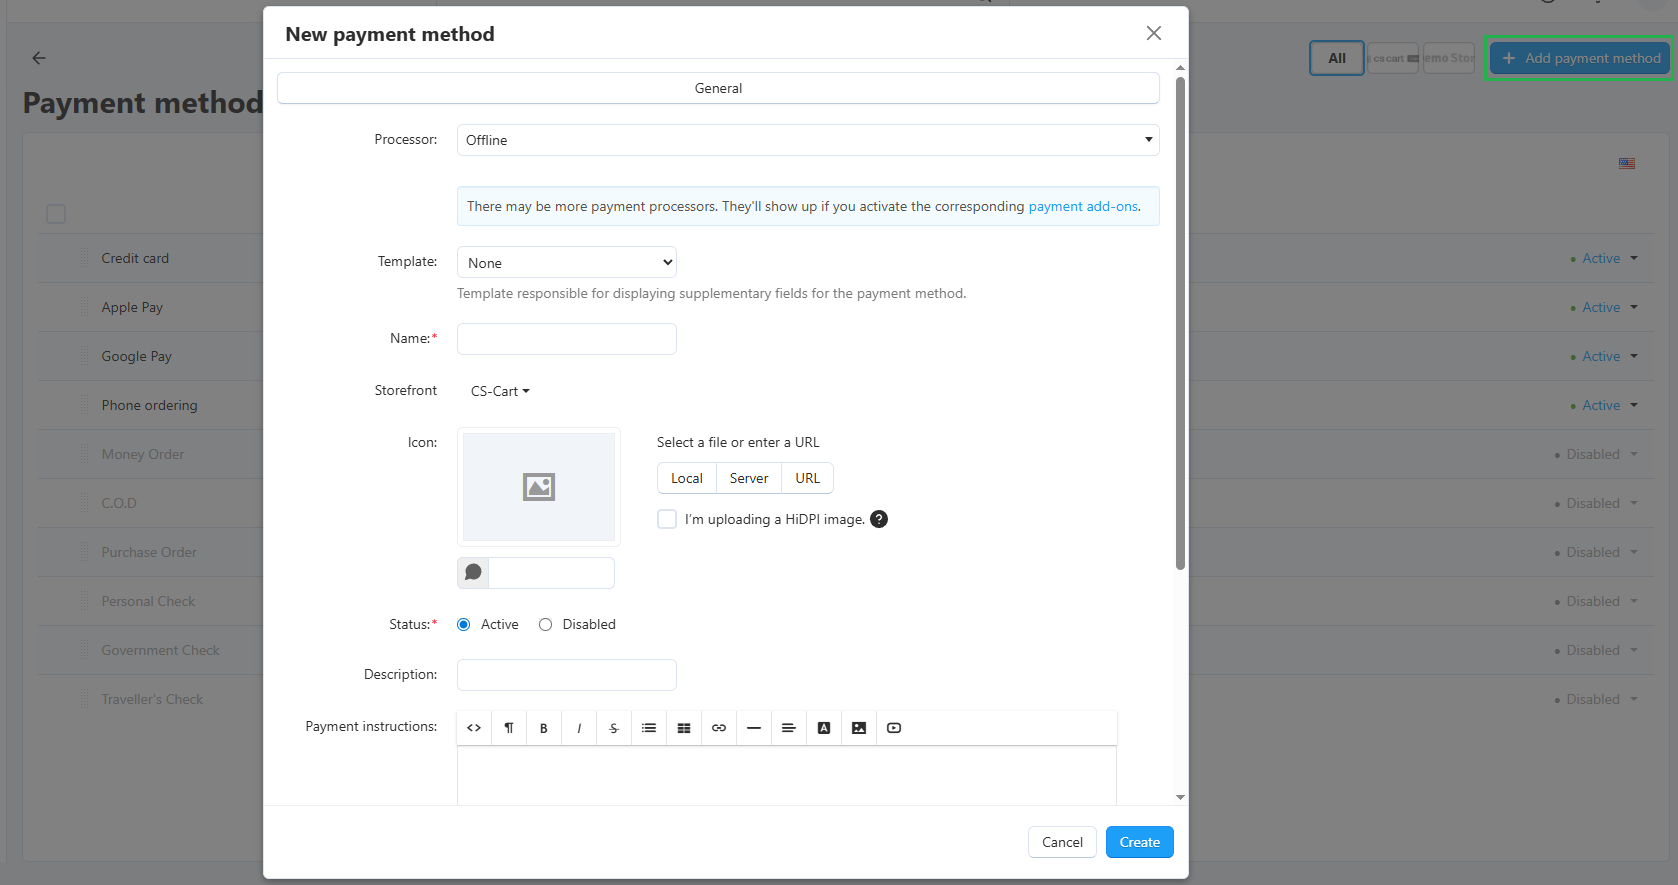Check the HiDPI image upload checkbox

(667, 519)
